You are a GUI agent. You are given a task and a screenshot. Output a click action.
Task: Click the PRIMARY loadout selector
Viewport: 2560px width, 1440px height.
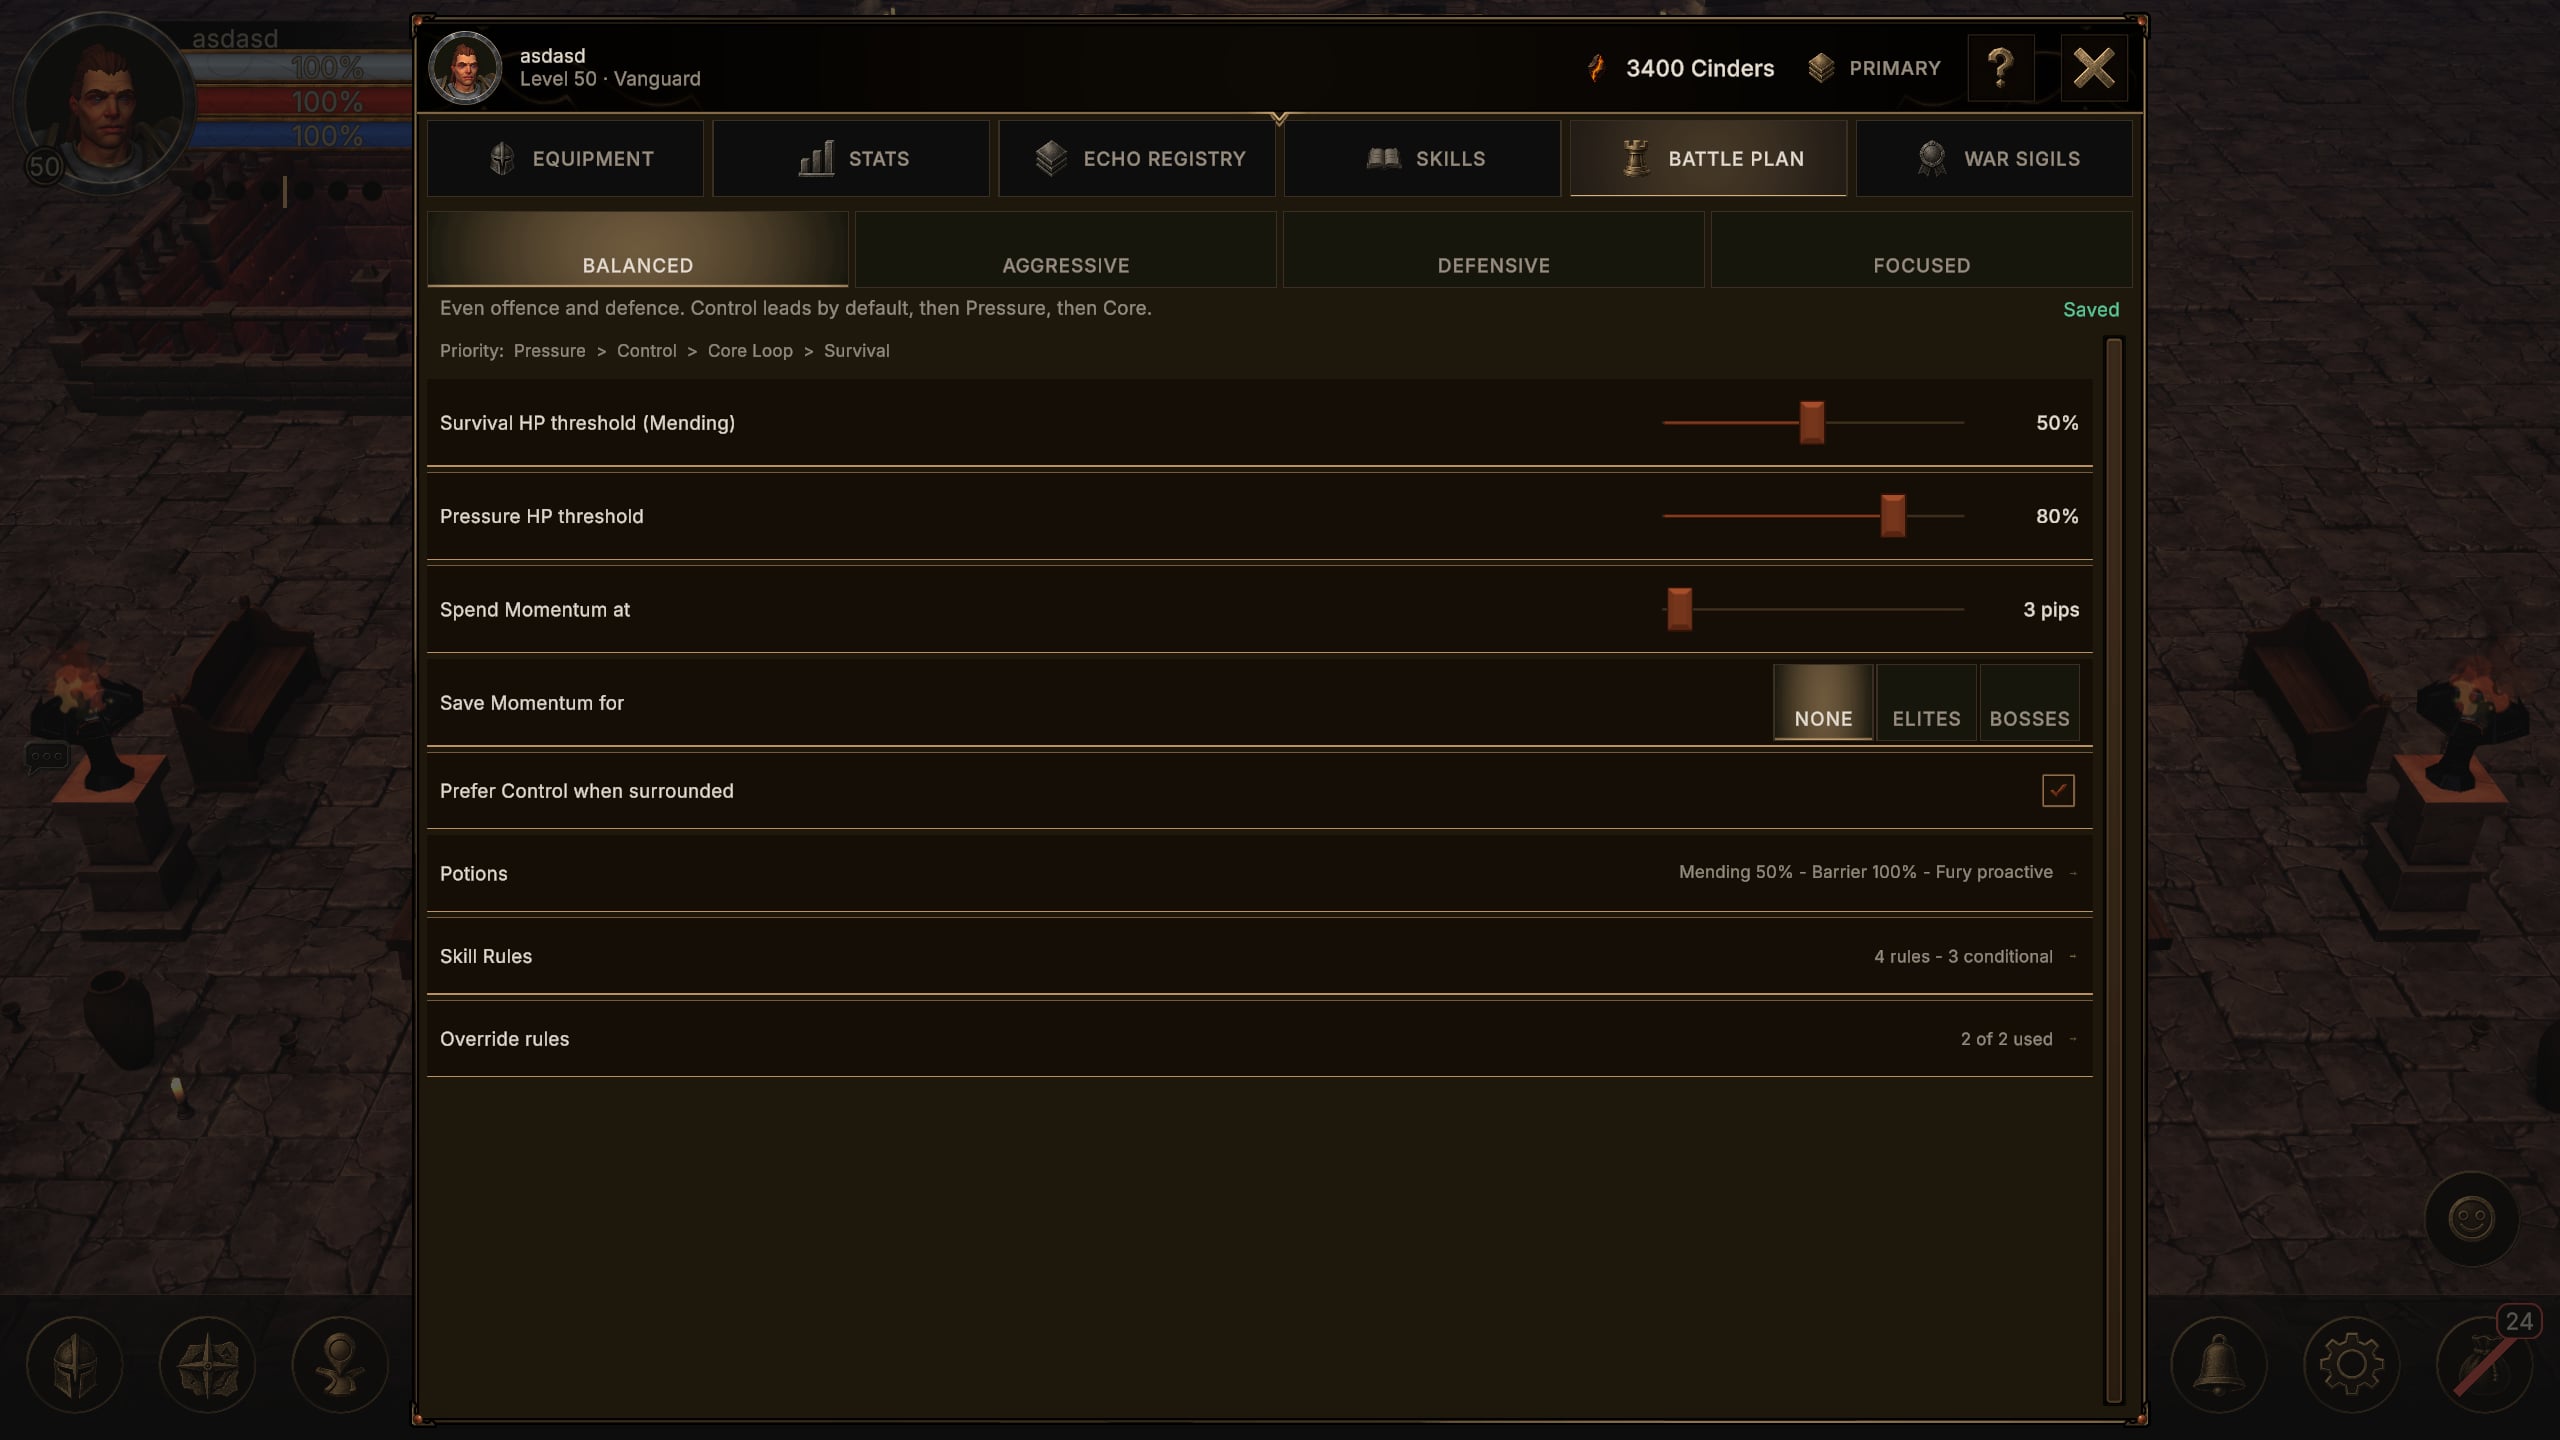point(1875,68)
